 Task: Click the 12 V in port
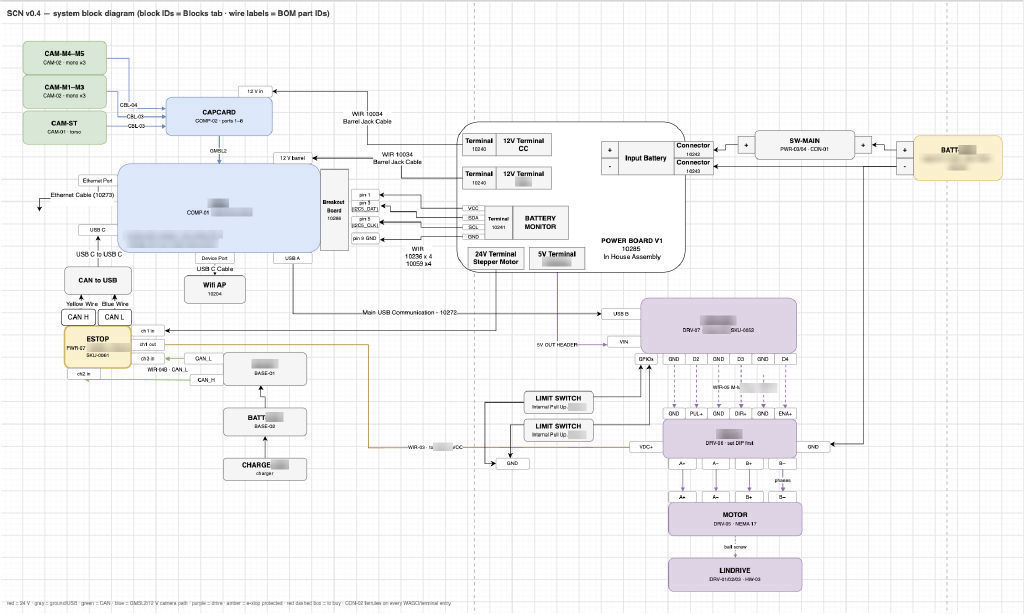tap(255, 91)
